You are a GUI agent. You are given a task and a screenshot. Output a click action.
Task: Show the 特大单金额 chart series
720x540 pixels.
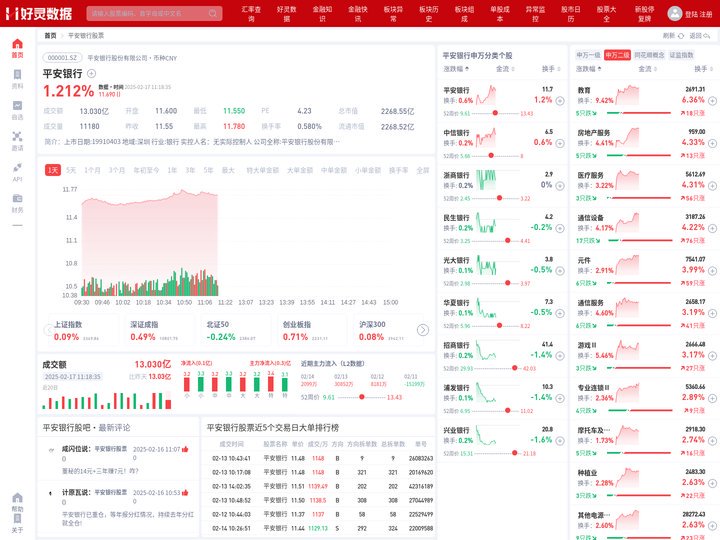click(x=263, y=170)
